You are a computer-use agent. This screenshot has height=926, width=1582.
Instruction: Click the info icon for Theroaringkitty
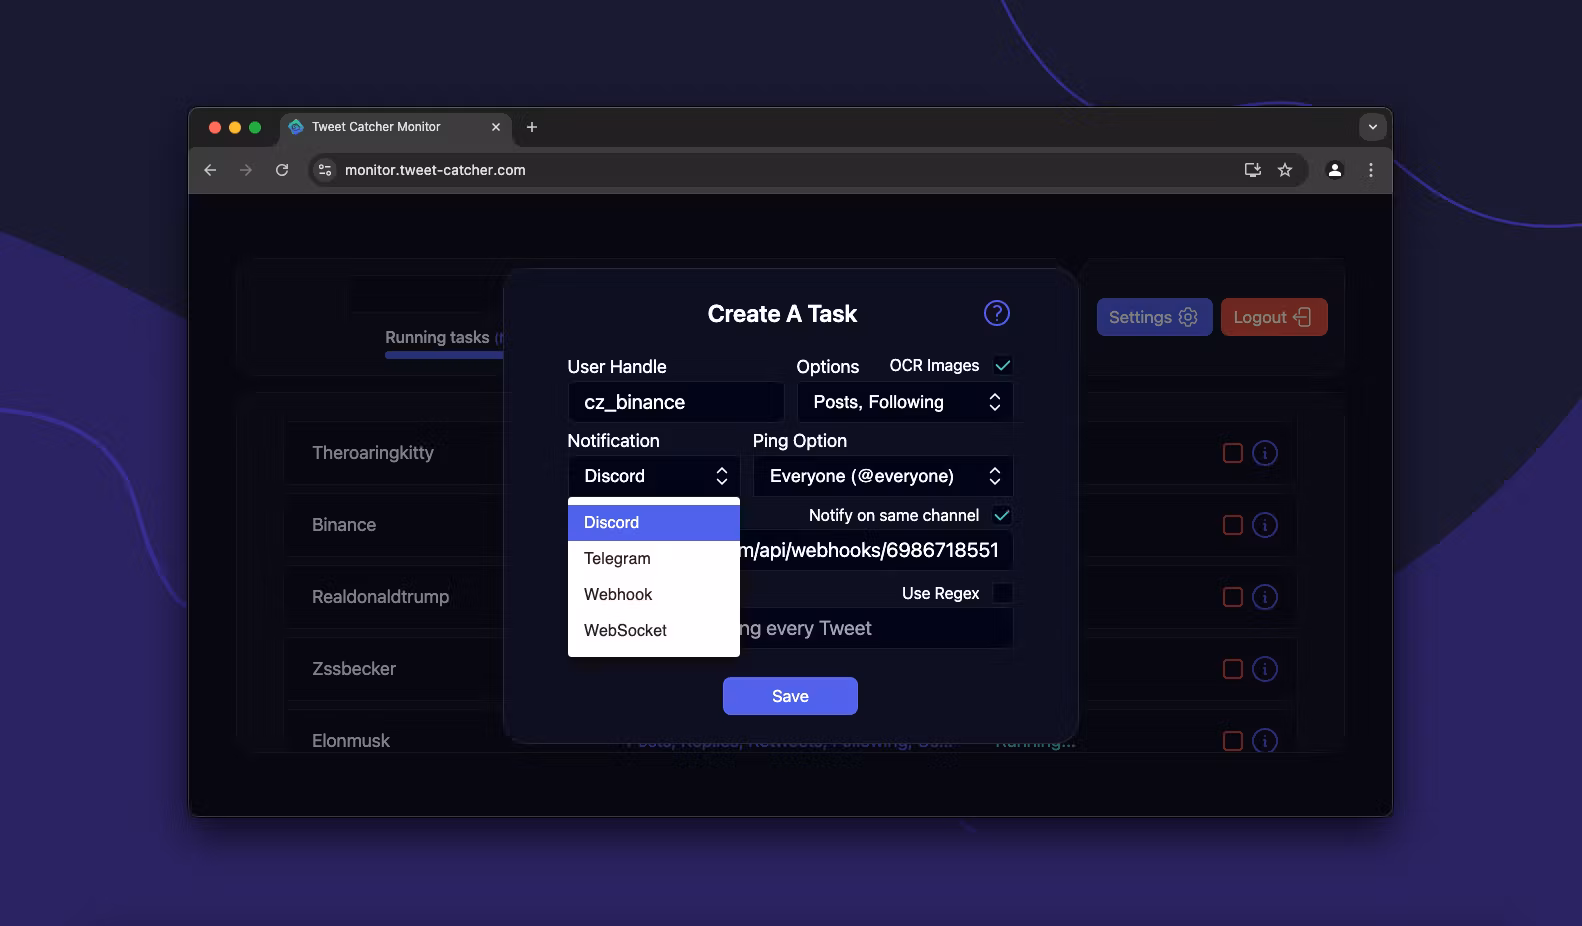[1264, 453]
